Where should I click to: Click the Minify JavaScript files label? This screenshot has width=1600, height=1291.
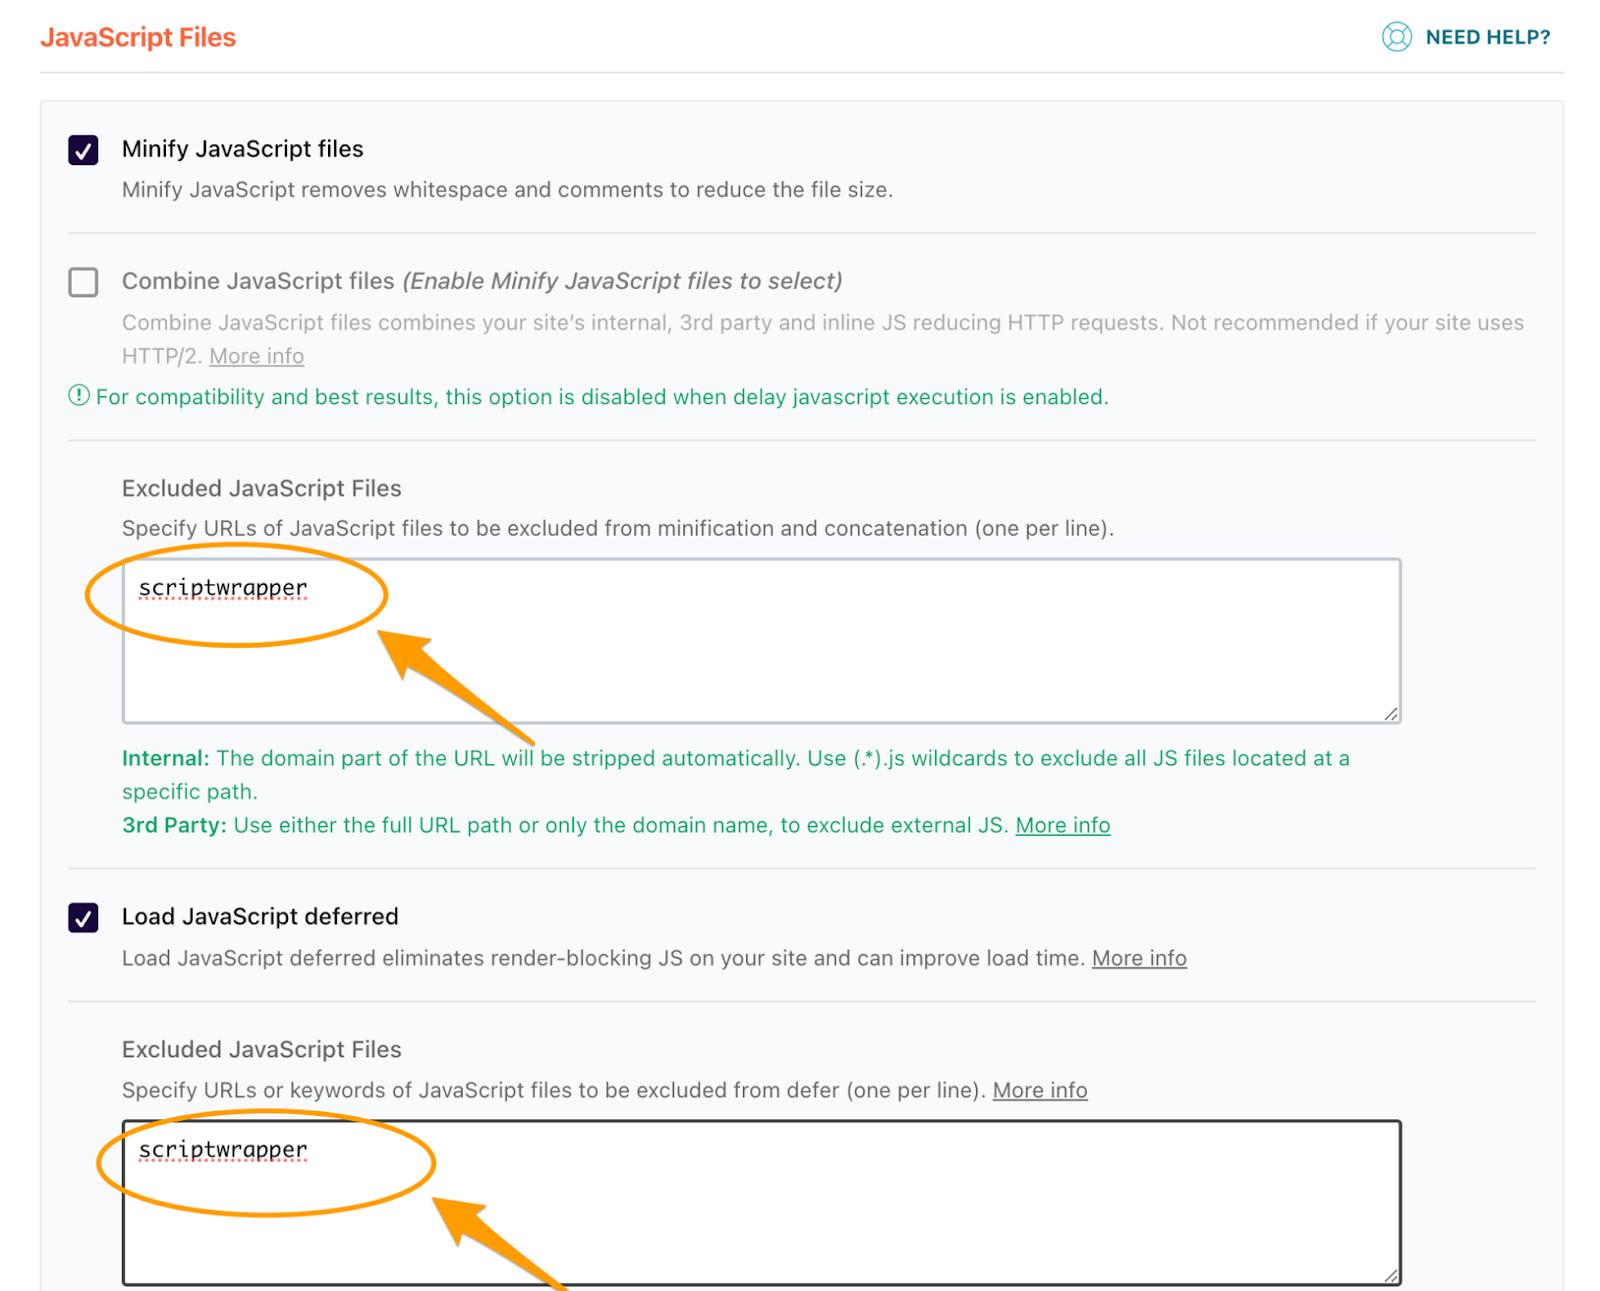click(x=242, y=149)
